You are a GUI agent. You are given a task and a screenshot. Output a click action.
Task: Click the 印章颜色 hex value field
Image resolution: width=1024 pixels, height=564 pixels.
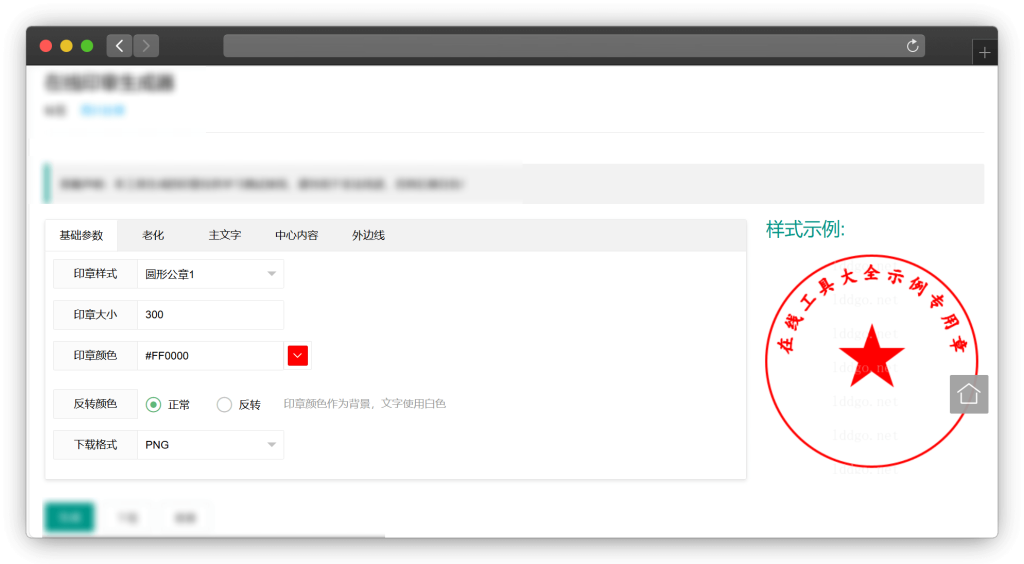tap(210, 356)
